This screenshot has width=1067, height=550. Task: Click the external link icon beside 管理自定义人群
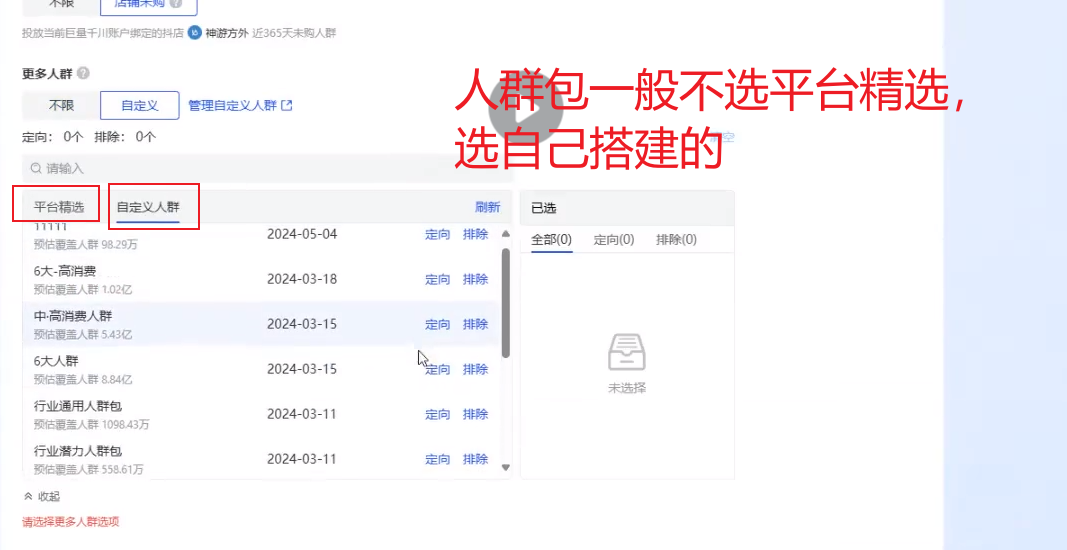click(x=287, y=105)
